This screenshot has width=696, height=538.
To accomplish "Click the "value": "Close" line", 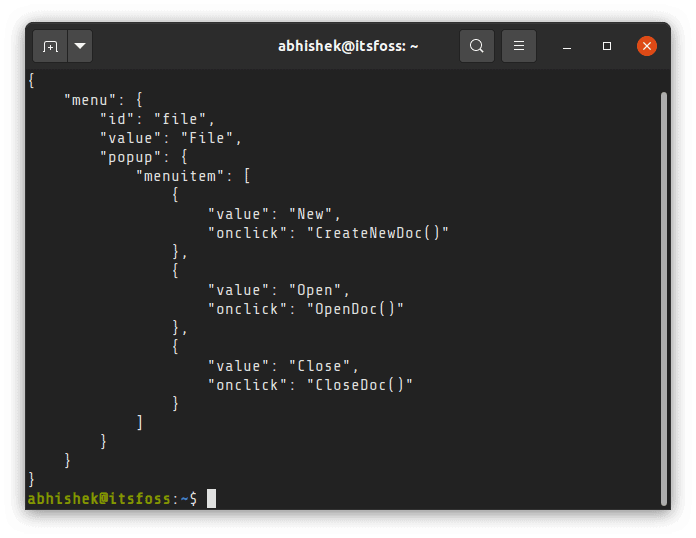I will [283, 366].
